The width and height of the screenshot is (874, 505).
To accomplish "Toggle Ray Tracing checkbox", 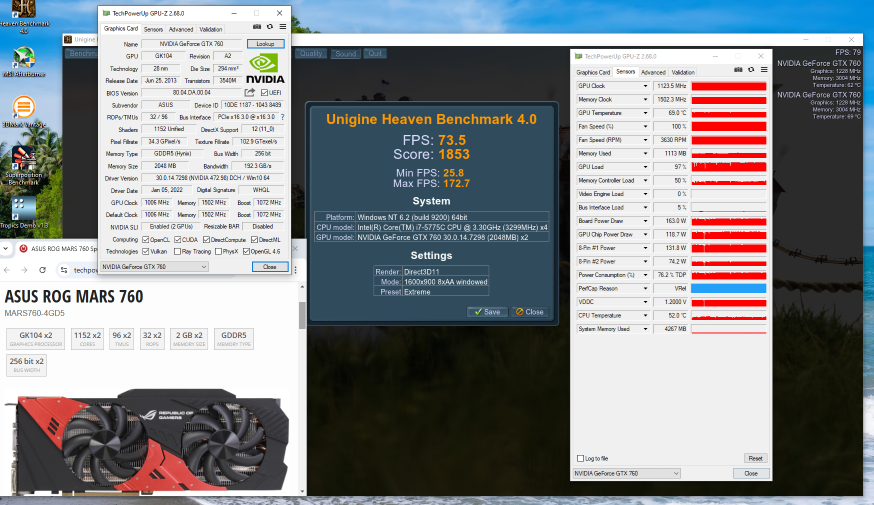I will point(177,251).
